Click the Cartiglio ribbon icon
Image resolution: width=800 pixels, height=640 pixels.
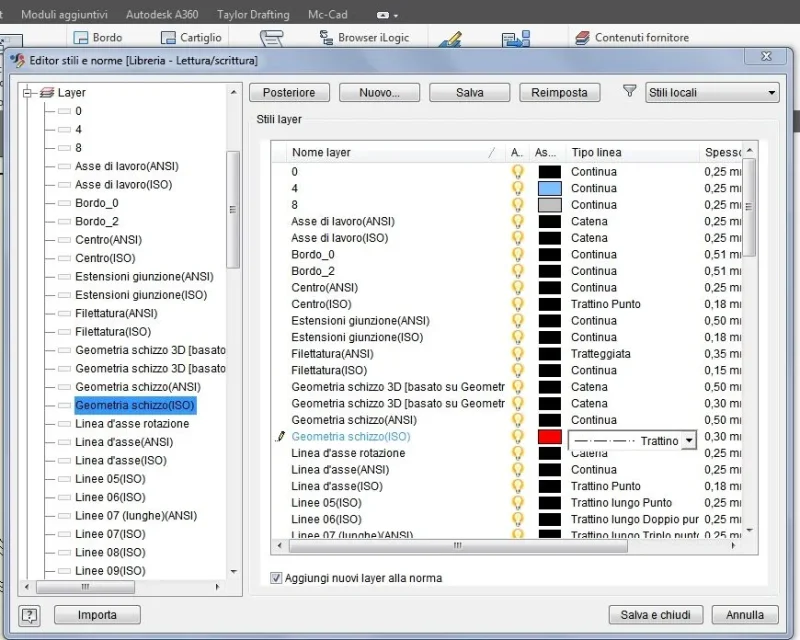pyautogui.click(x=168, y=38)
